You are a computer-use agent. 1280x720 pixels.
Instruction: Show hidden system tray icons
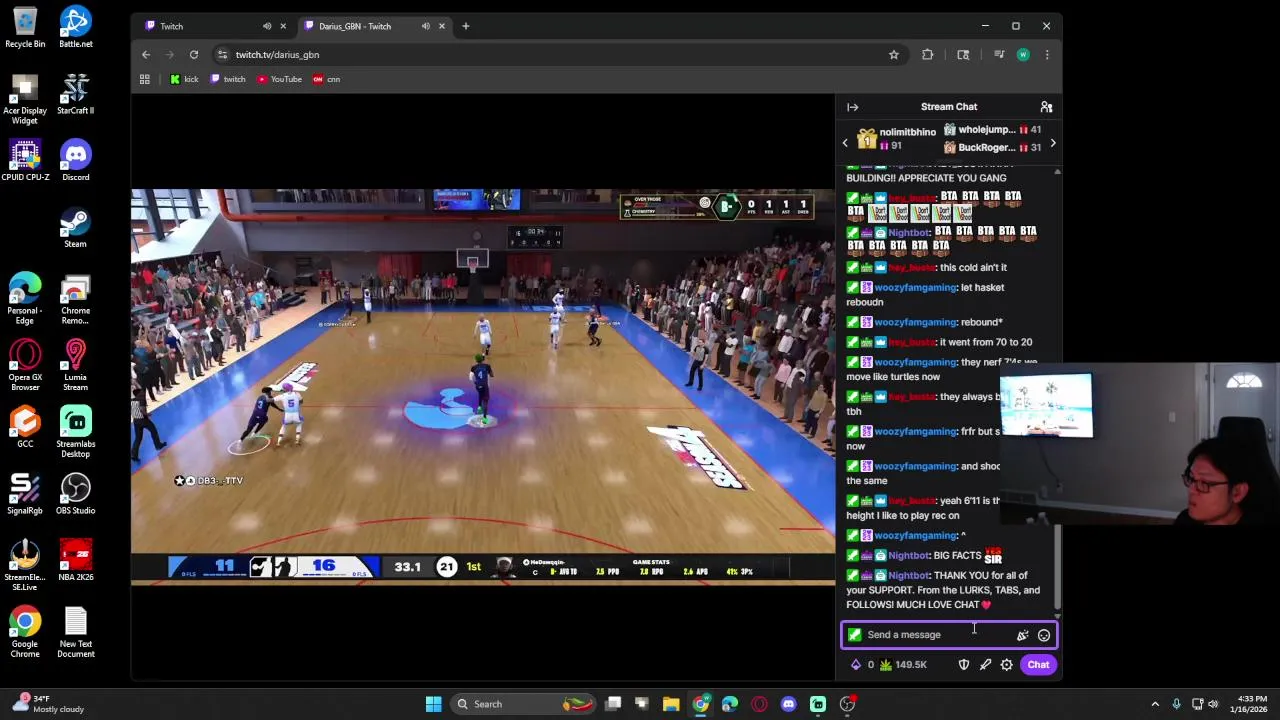click(1155, 704)
